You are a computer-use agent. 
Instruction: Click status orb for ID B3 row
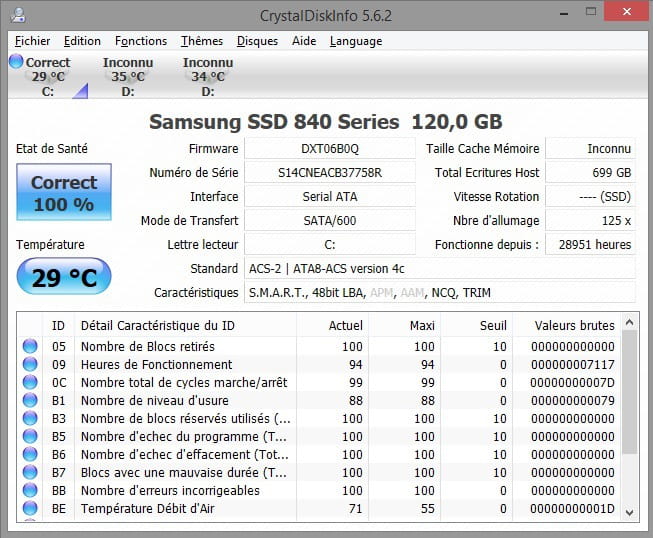point(30,418)
